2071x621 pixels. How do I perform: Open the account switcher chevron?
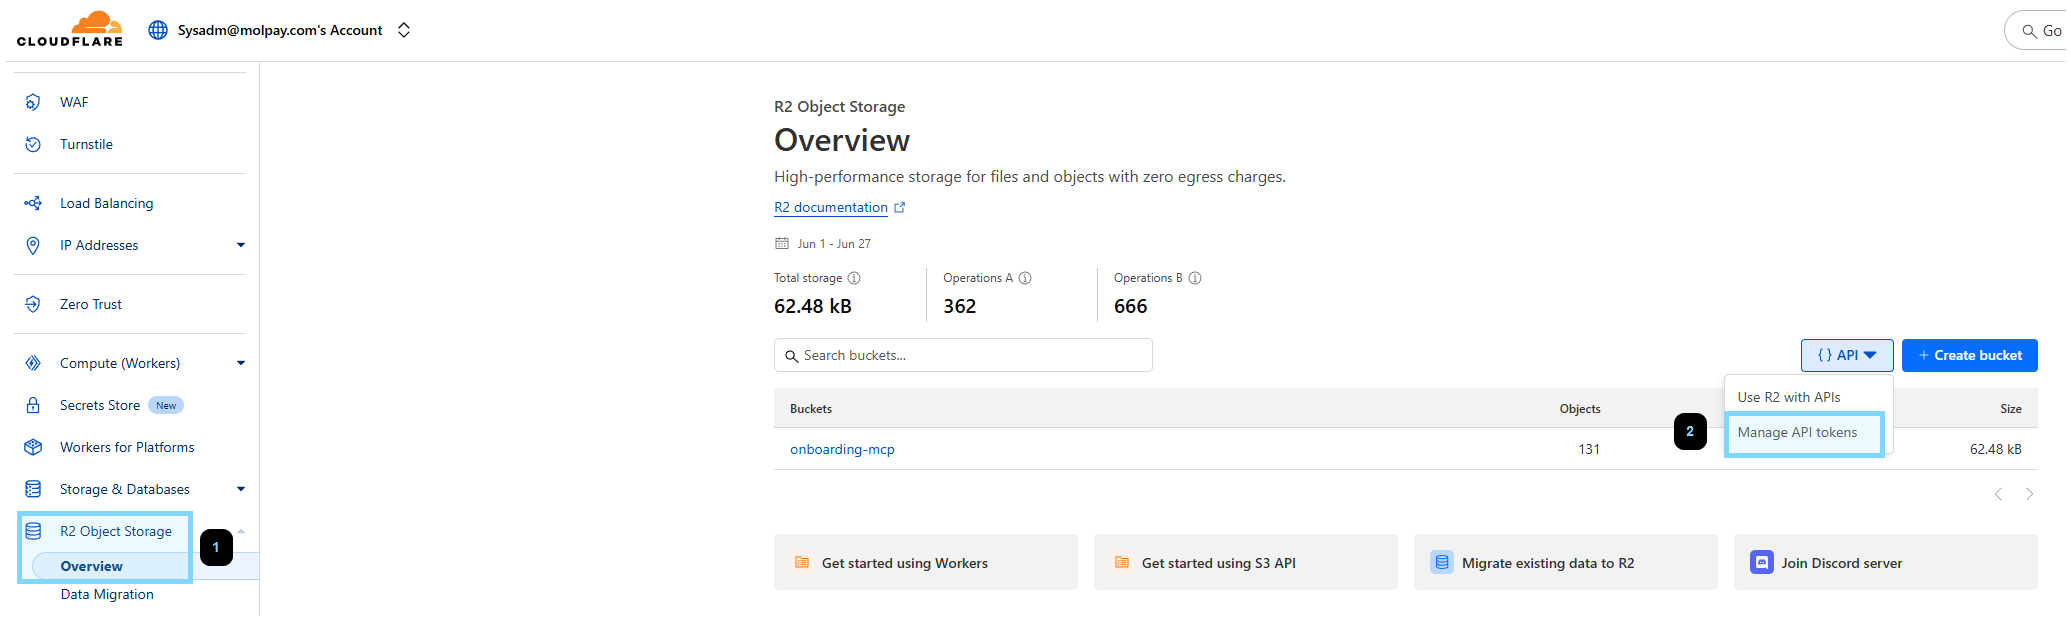(404, 30)
